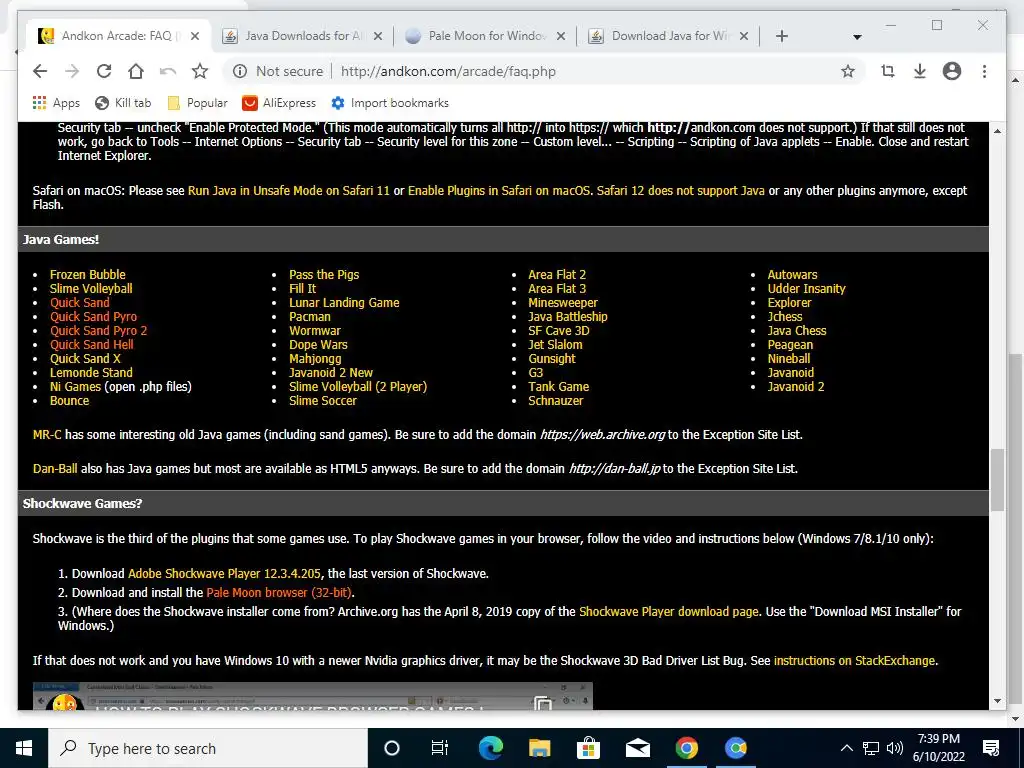Viewport: 1024px width, 768px height.
Task: Click the undo closed tab icon
Action: [168, 71]
